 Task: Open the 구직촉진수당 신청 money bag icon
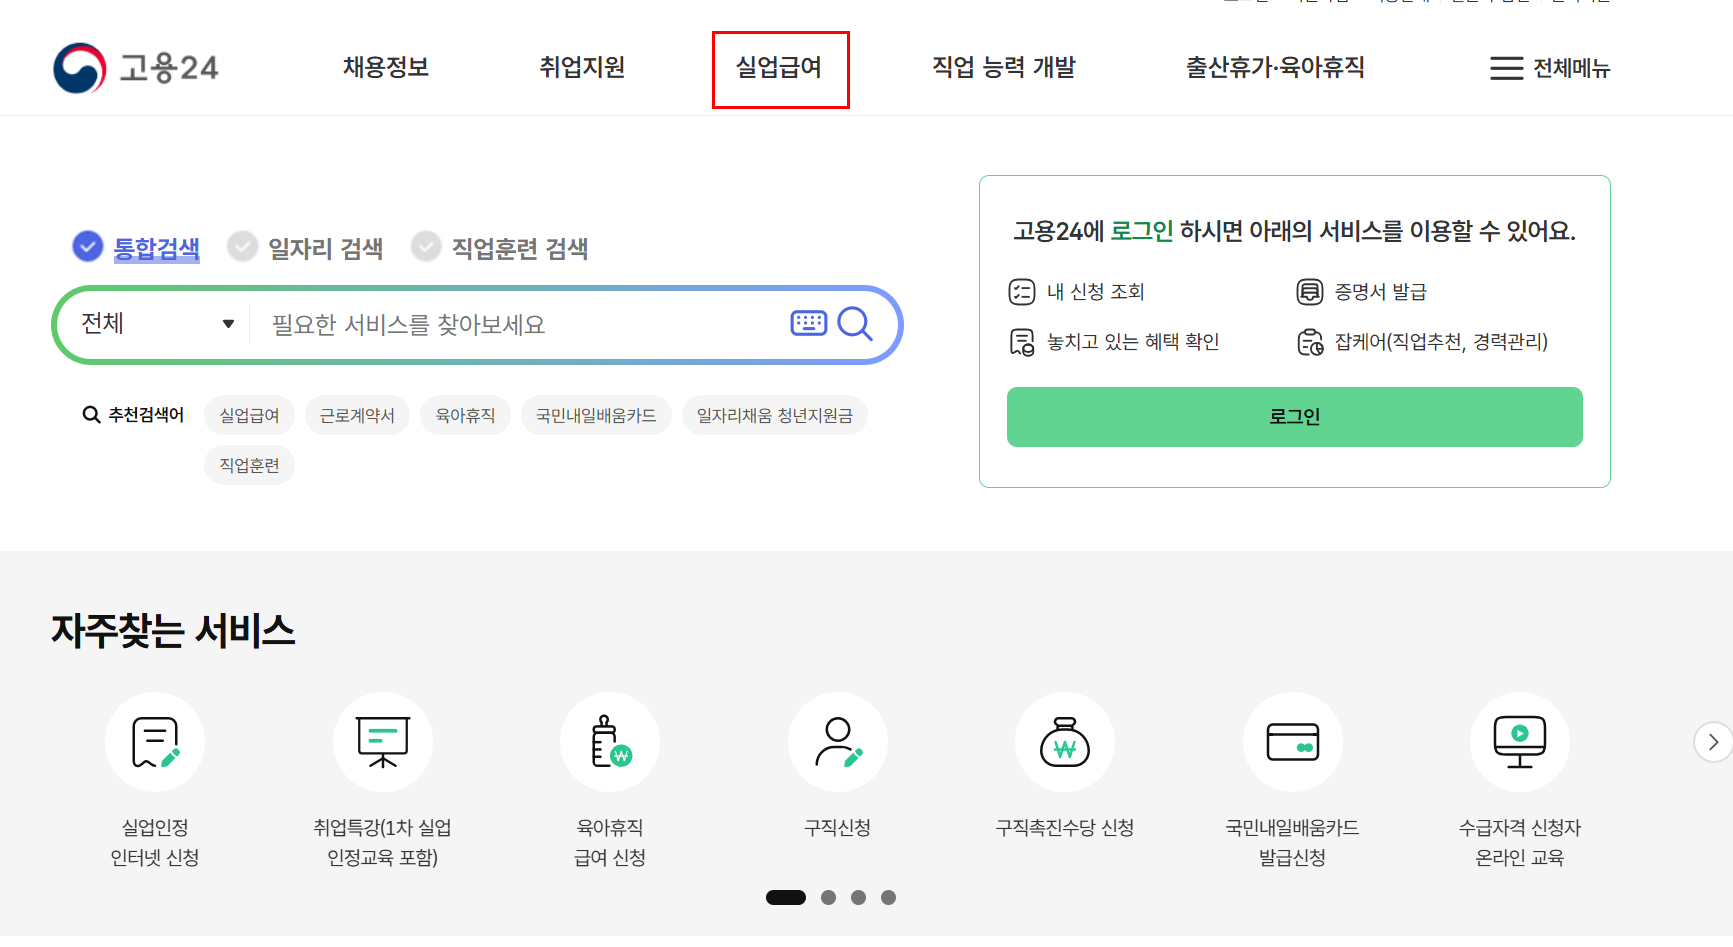point(1064,742)
